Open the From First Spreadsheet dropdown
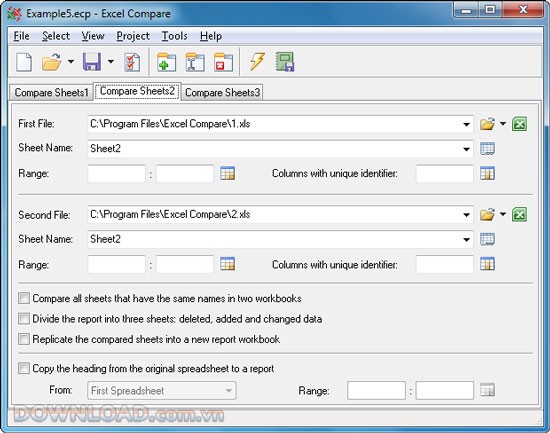The height and width of the screenshot is (433, 550). click(162, 391)
